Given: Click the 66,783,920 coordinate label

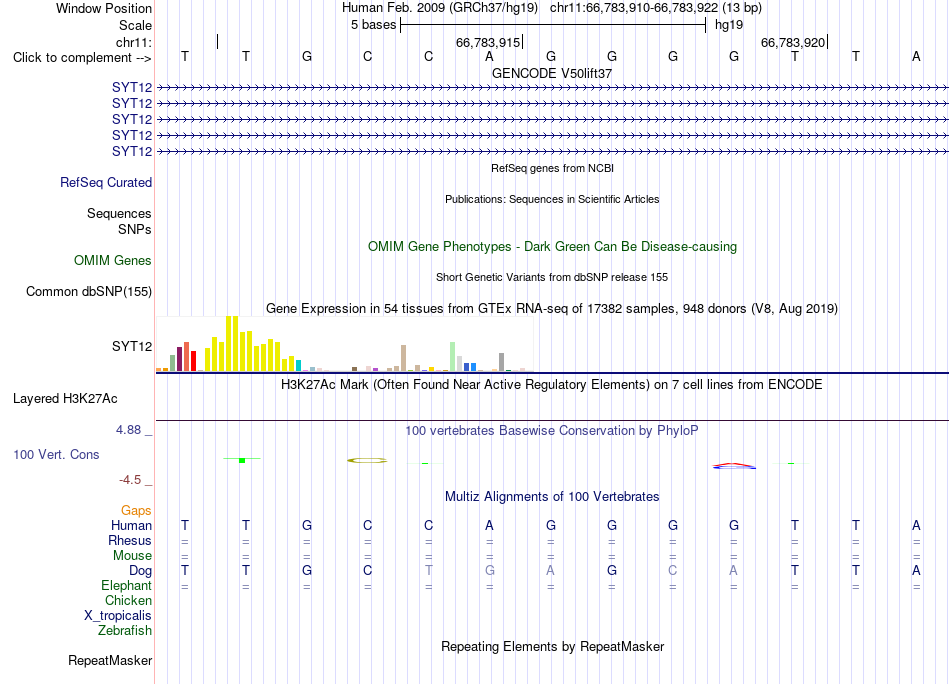Looking at the screenshot, I should click(x=792, y=42).
